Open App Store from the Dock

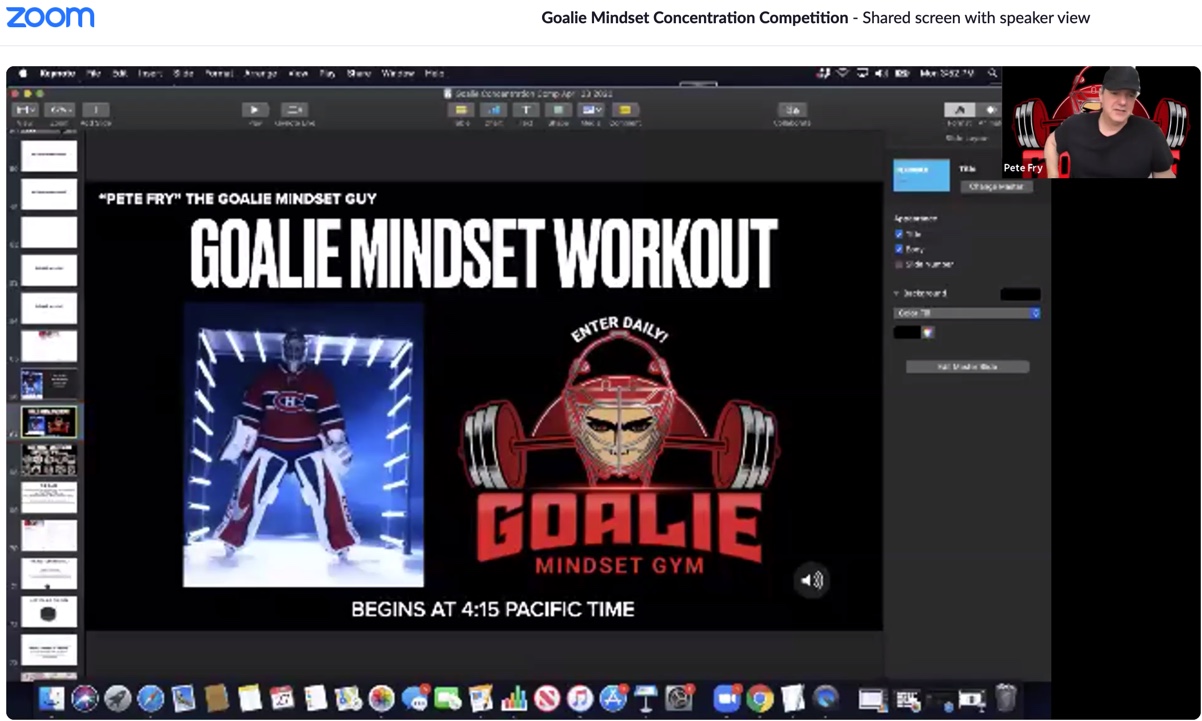point(613,698)
